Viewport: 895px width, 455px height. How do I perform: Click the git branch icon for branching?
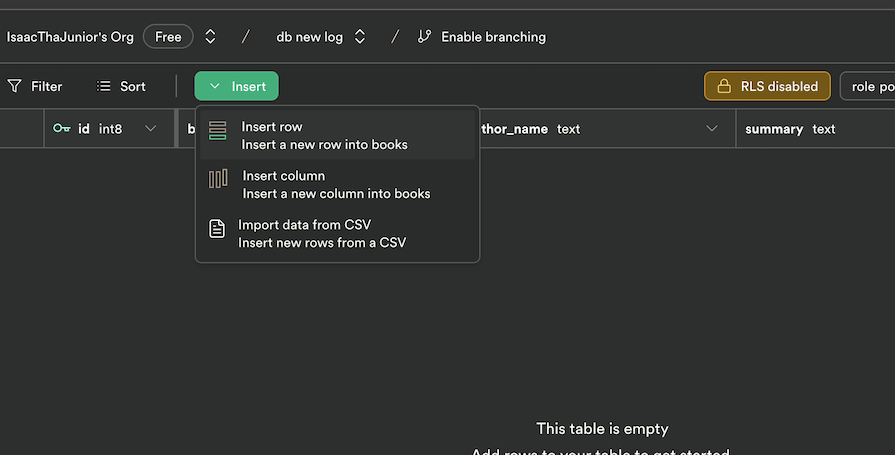coord(424,37)
